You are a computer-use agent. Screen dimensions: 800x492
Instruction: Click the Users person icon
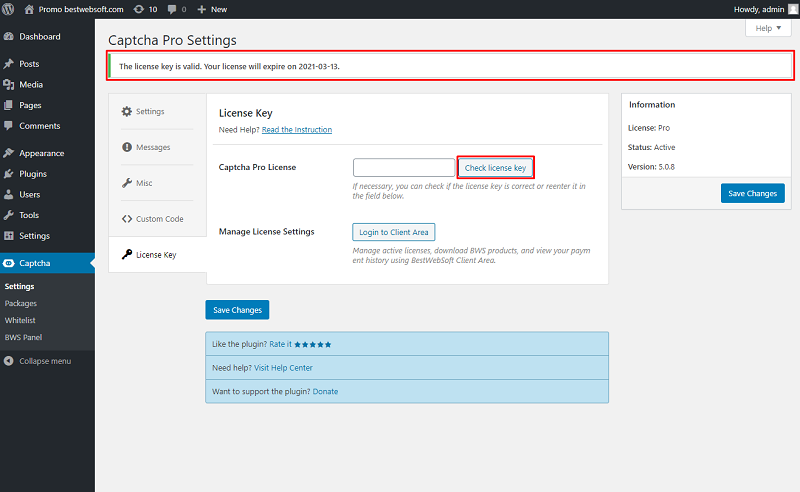point(8,194)
